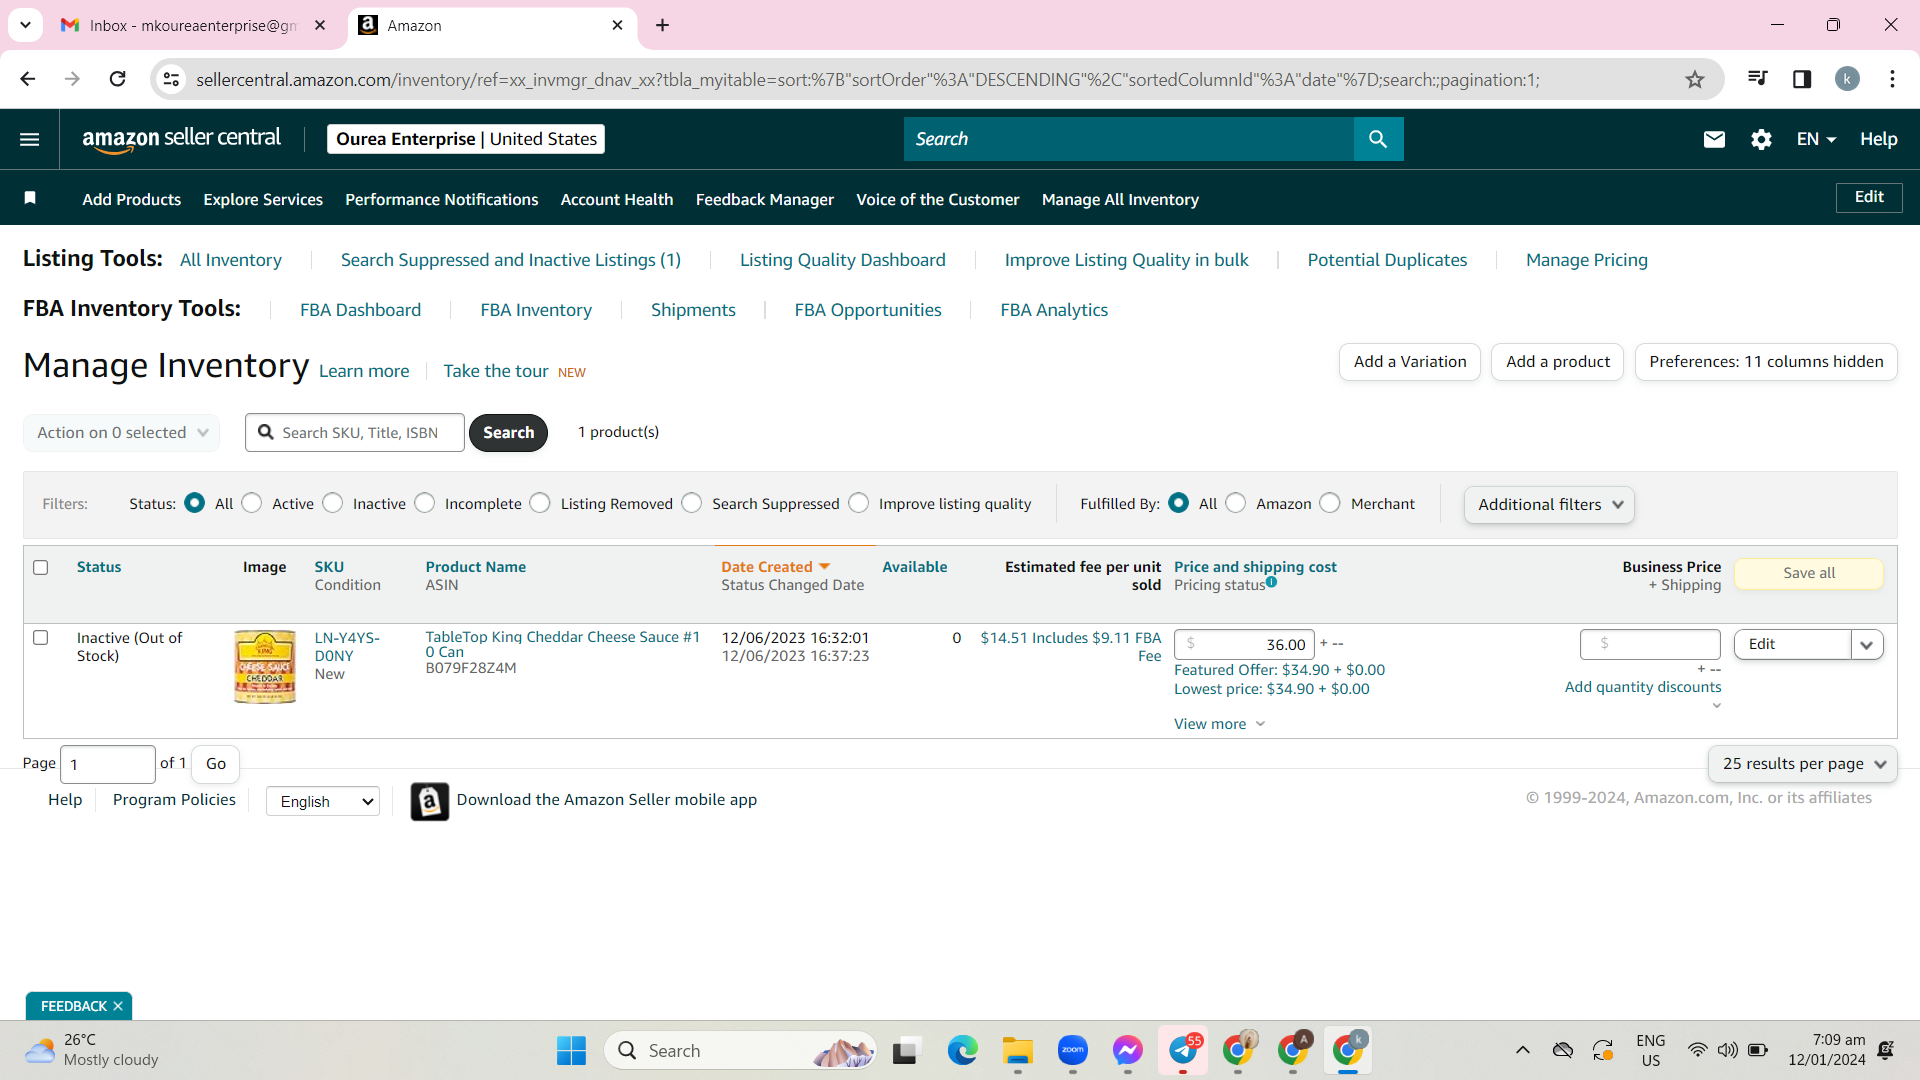Click the black Search button for SKU
The width and height of the screenshot is (1920, 1080).
pyautogui.click(x=509, y=433)
